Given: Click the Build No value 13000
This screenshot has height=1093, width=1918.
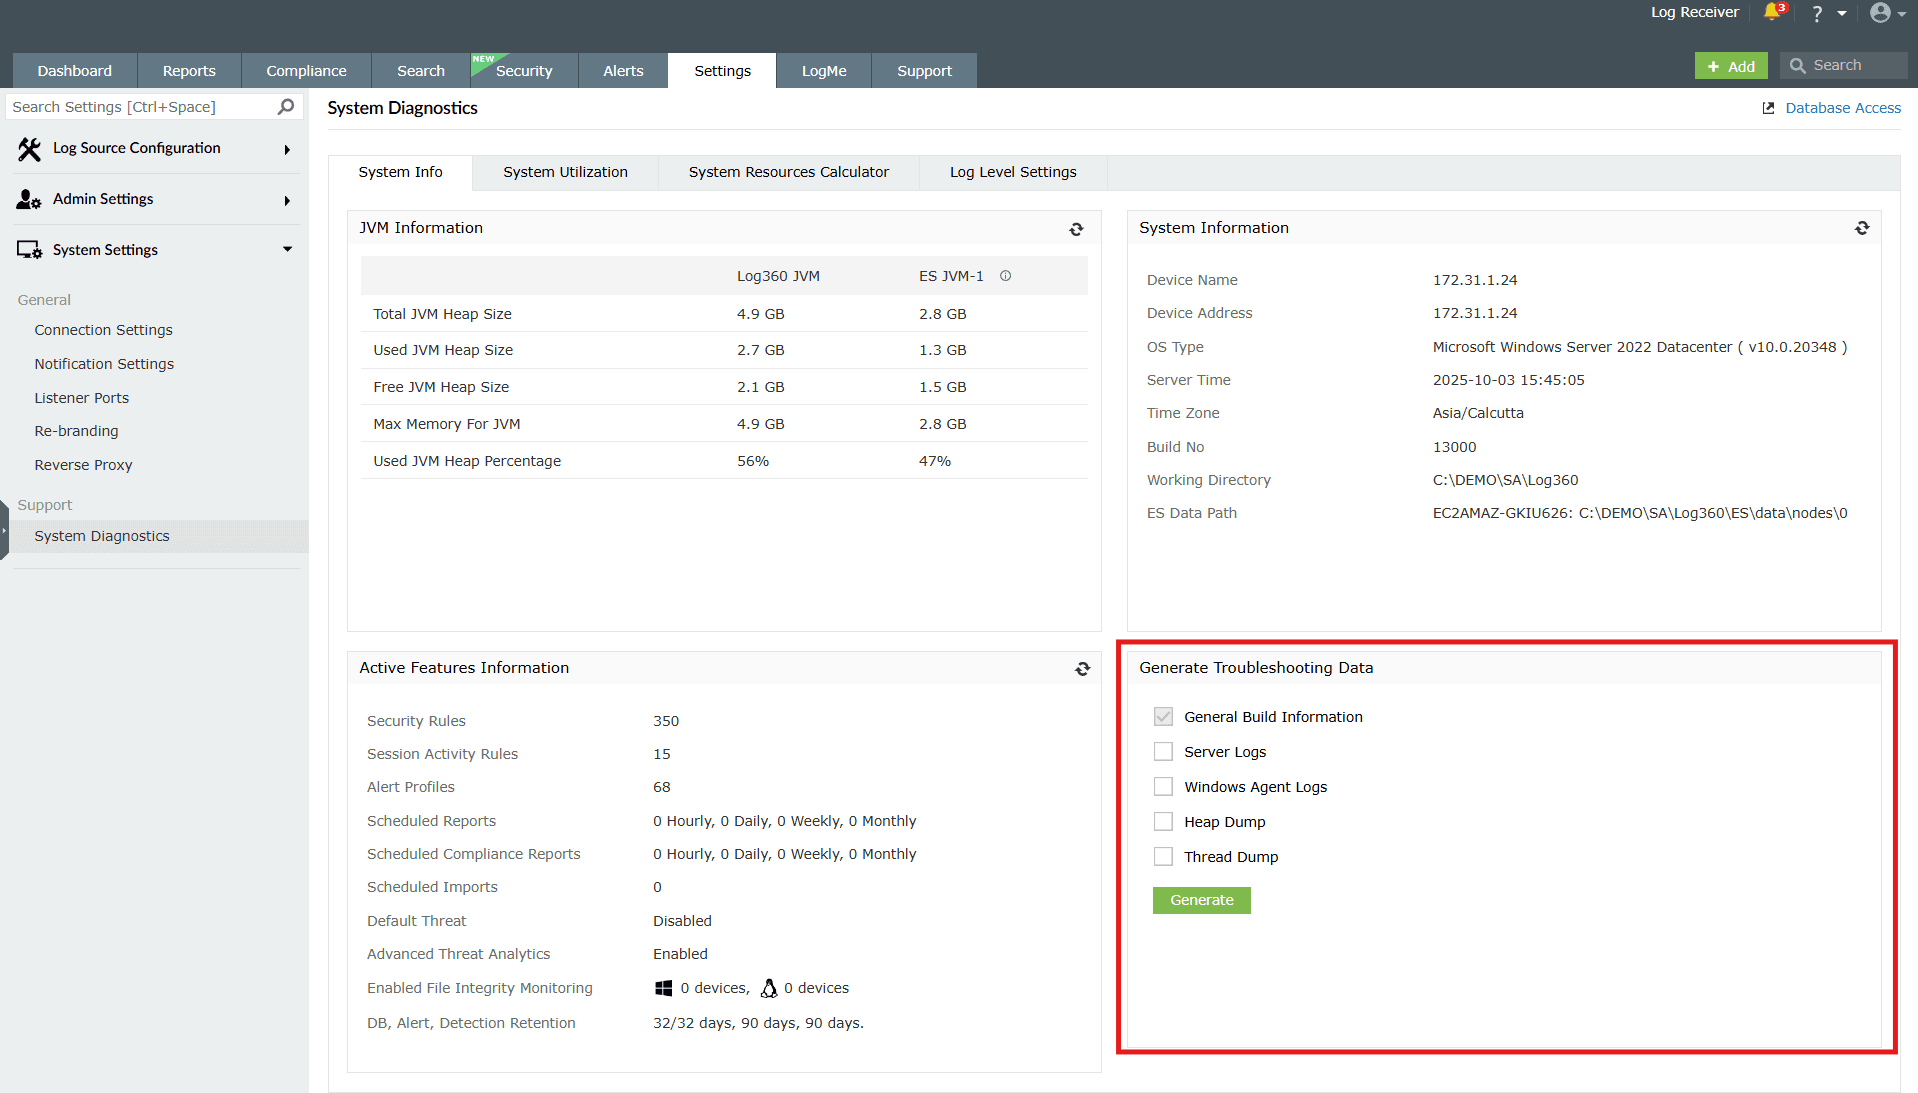Looking at the screenshot, I should pos(1454,447).
